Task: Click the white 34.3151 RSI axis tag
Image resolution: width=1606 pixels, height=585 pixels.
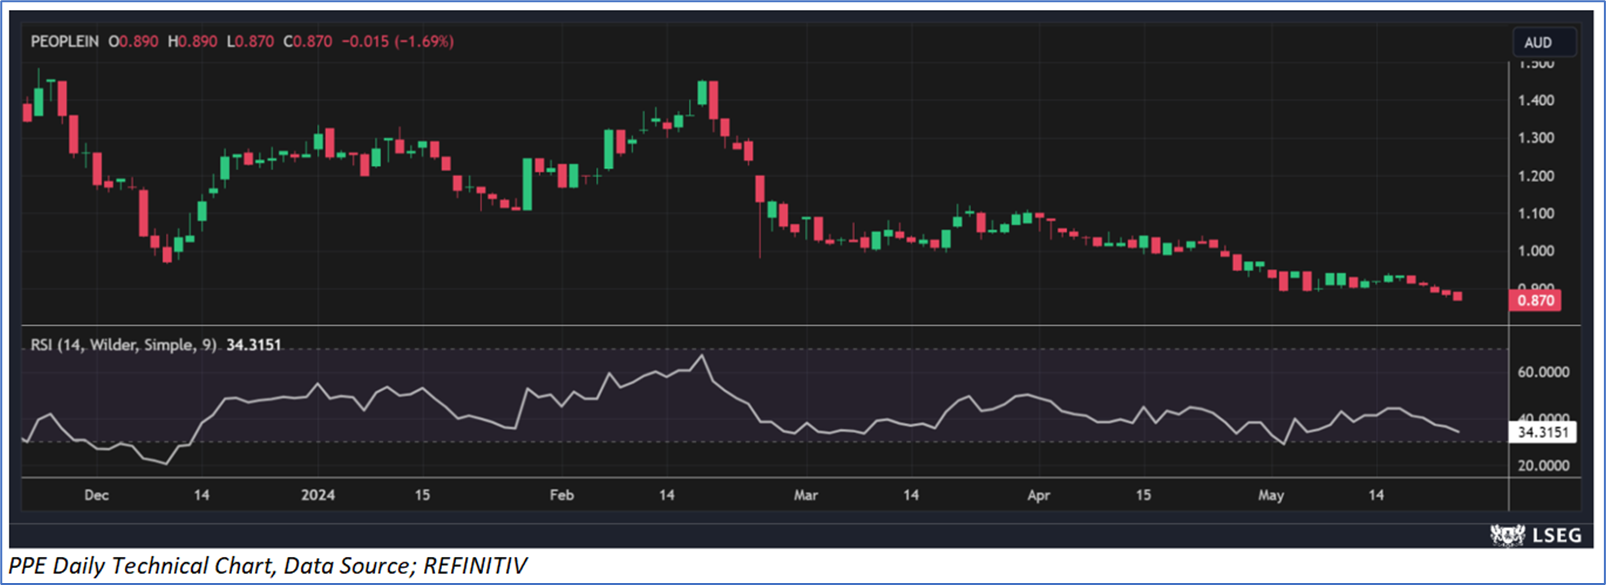Action: pos(1543,432)
